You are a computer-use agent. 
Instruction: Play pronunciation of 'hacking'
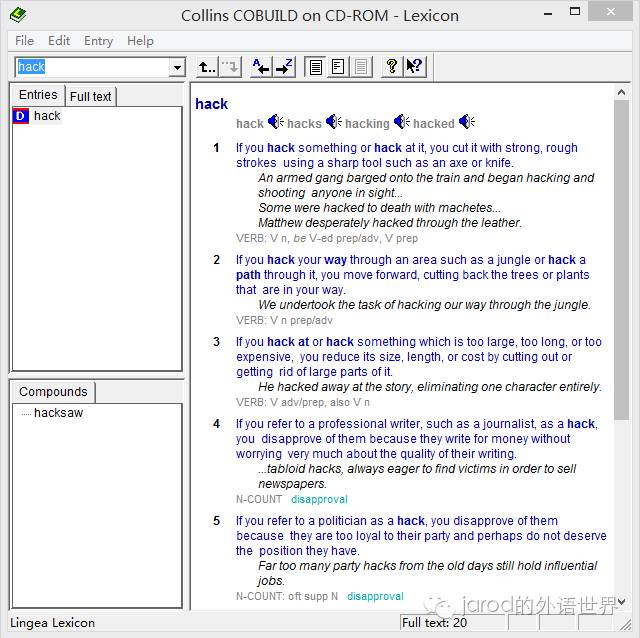coord(402,122)
